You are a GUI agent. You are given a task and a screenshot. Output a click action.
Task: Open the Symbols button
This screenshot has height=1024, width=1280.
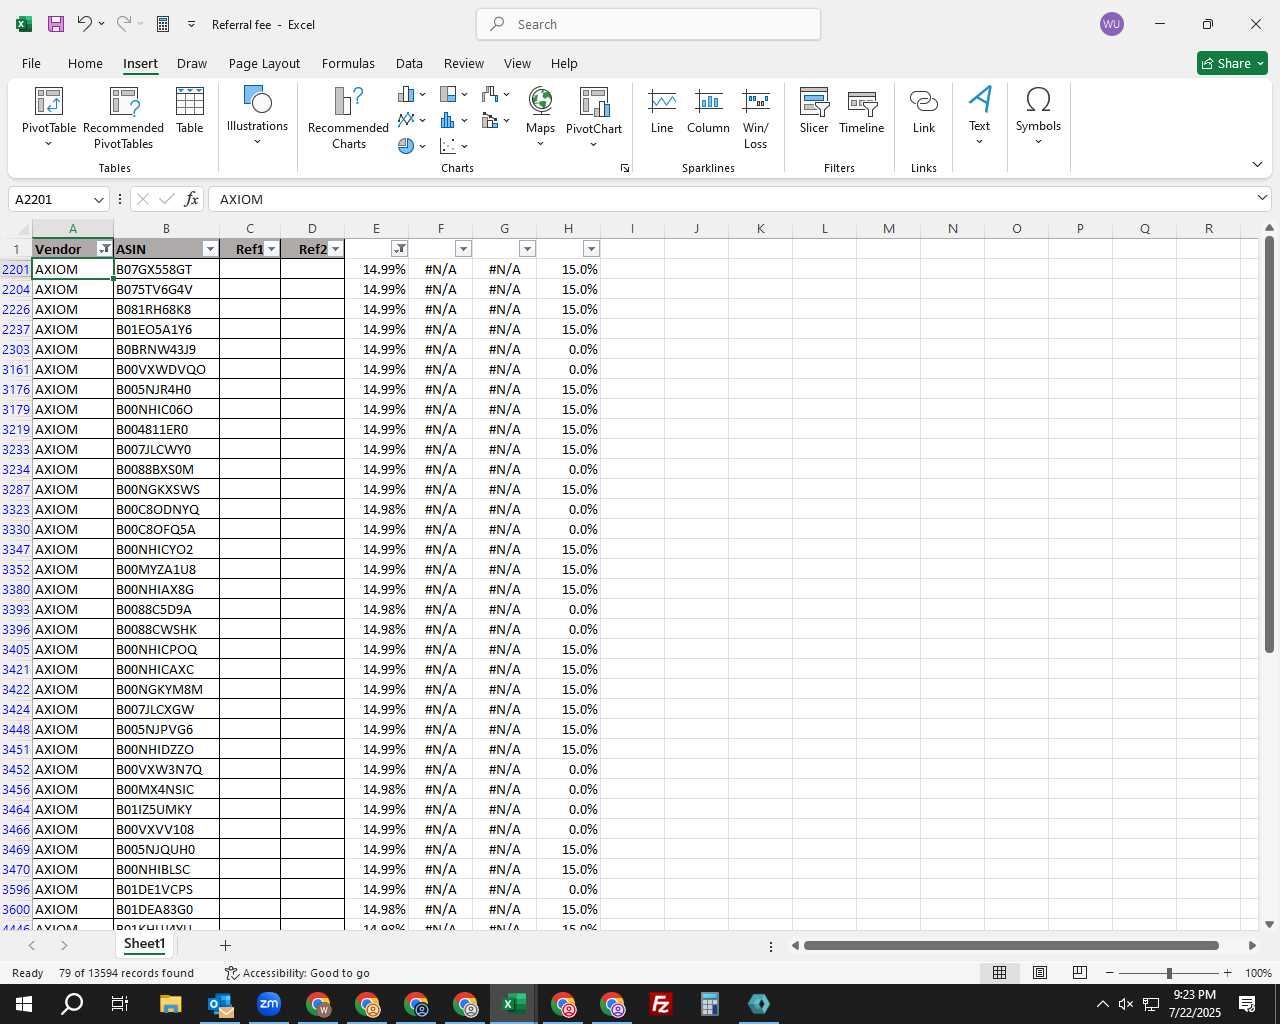coord(1038,116)
